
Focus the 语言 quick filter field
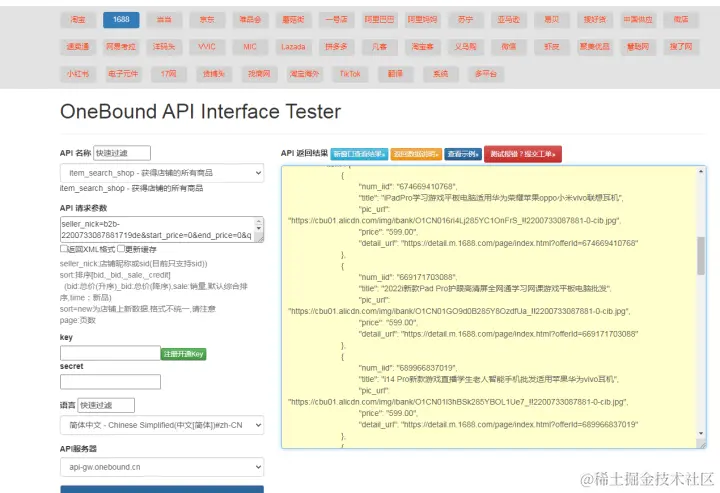coord(106,405)
